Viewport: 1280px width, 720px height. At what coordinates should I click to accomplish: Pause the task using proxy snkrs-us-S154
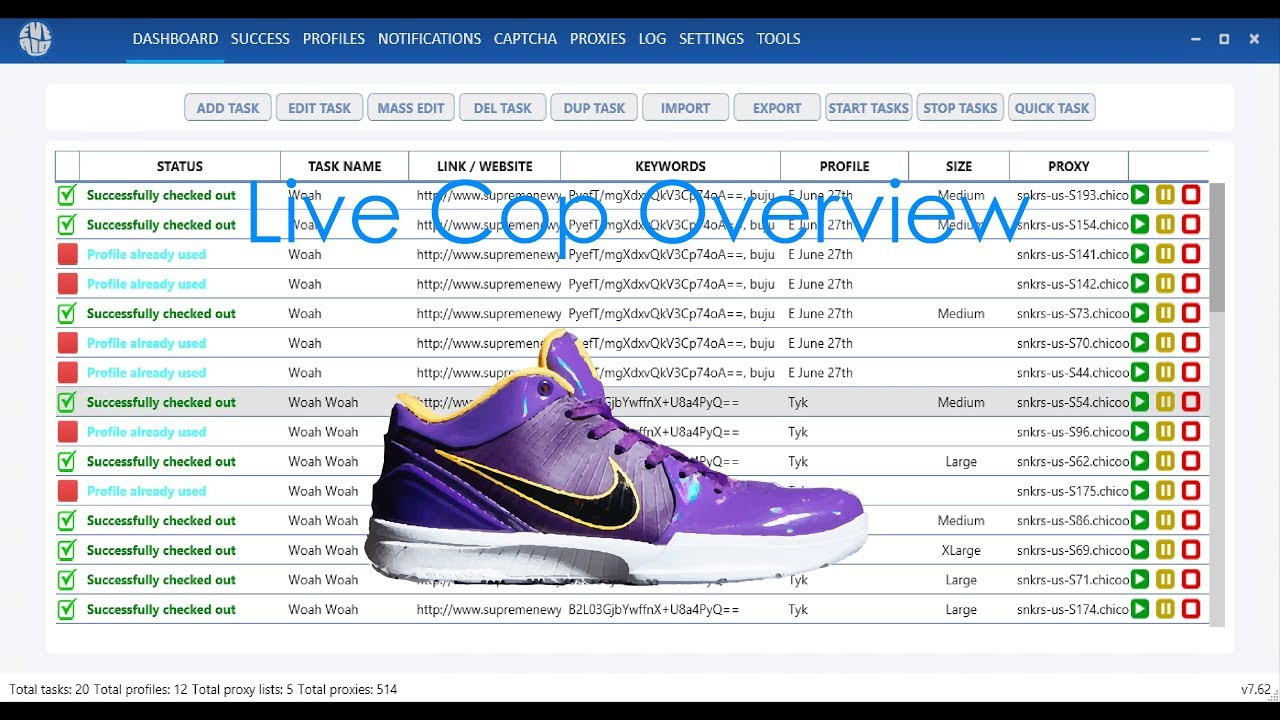click(x=1165, y=225)
